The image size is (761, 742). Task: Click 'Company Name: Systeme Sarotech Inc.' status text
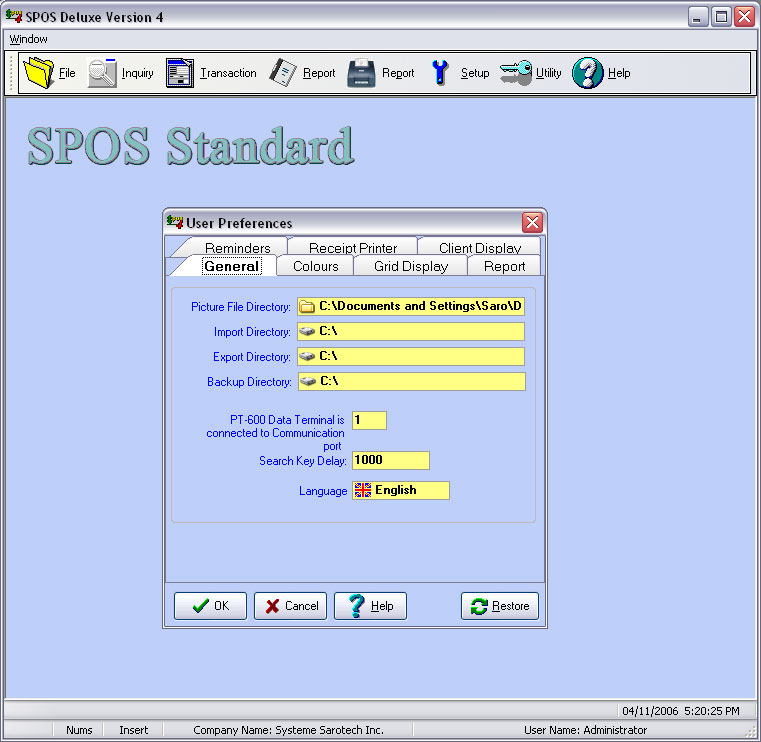point(288,730)
